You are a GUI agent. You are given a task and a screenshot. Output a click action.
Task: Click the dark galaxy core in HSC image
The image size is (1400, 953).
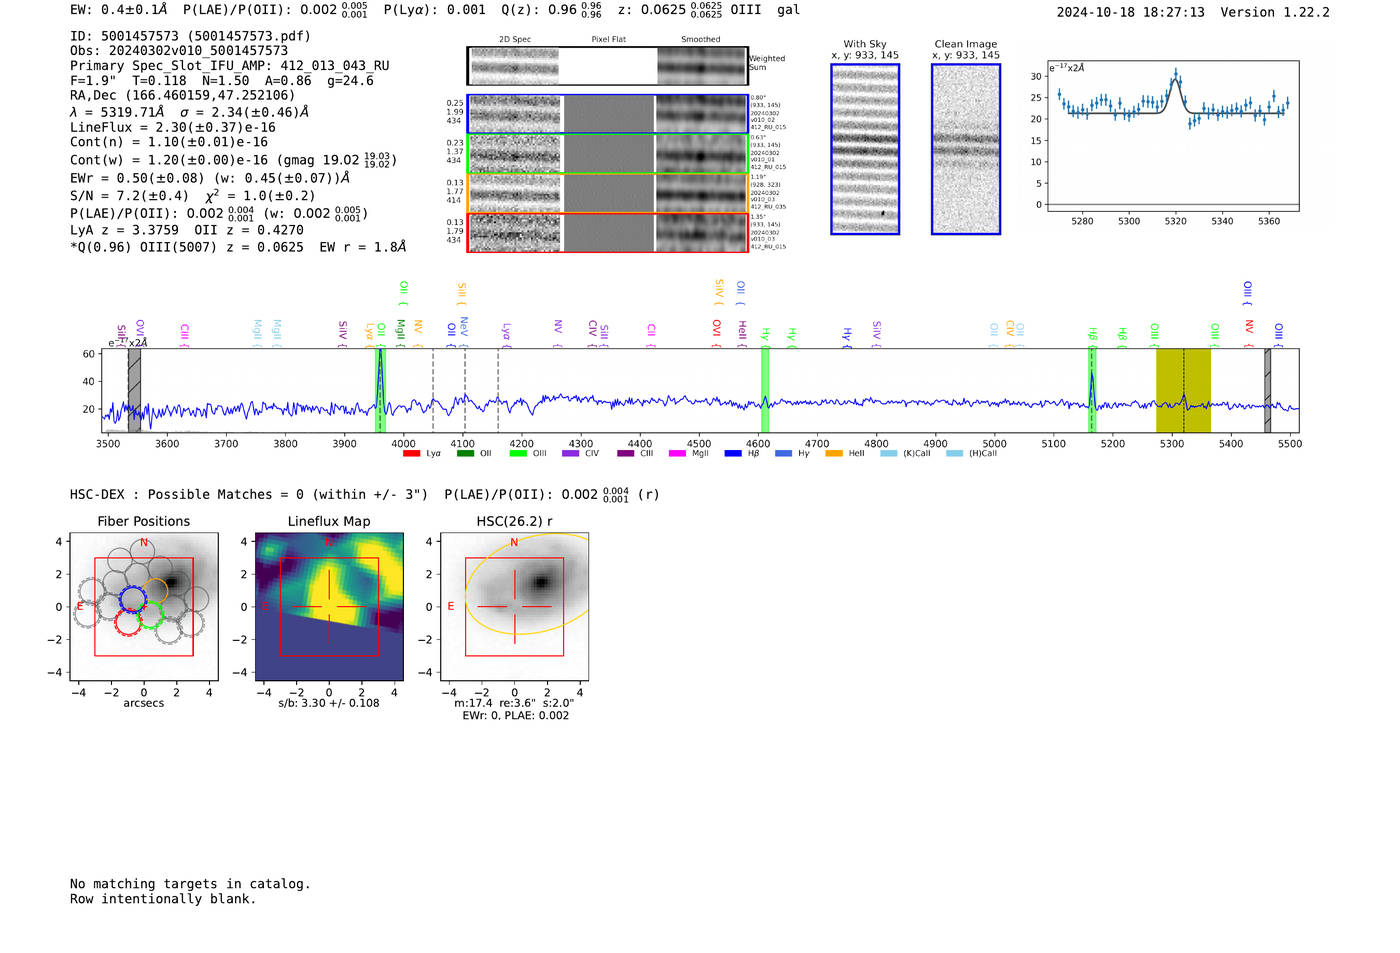[x=542, y=582]
